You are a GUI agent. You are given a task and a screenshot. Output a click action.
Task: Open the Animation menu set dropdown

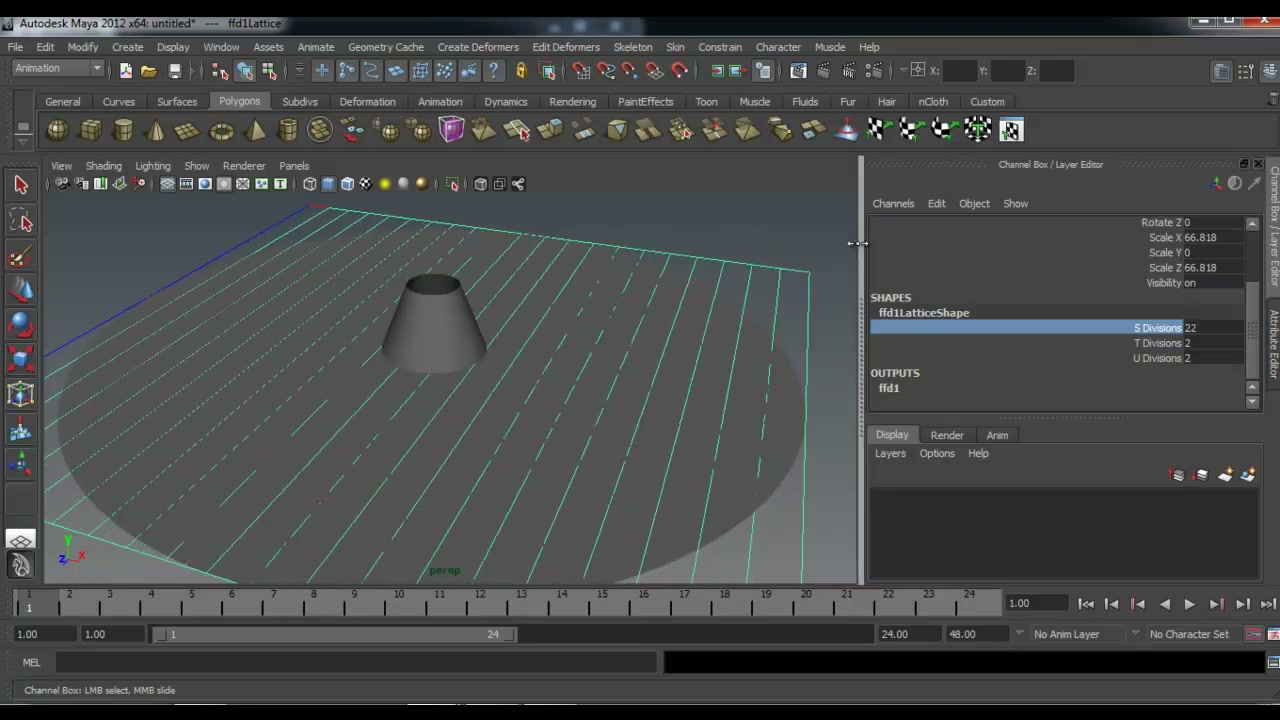[58, 68]
